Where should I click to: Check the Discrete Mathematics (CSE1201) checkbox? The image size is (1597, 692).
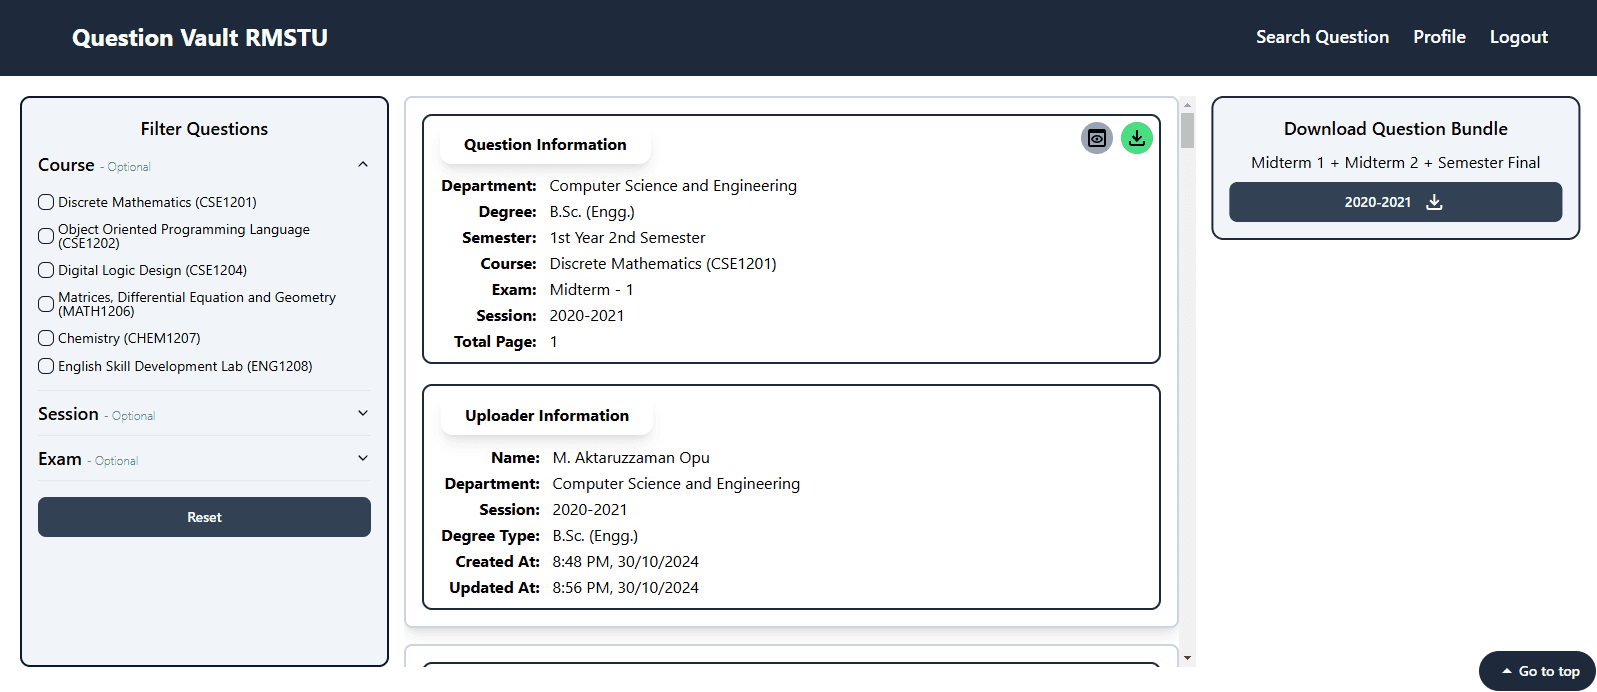pos(46,202)
